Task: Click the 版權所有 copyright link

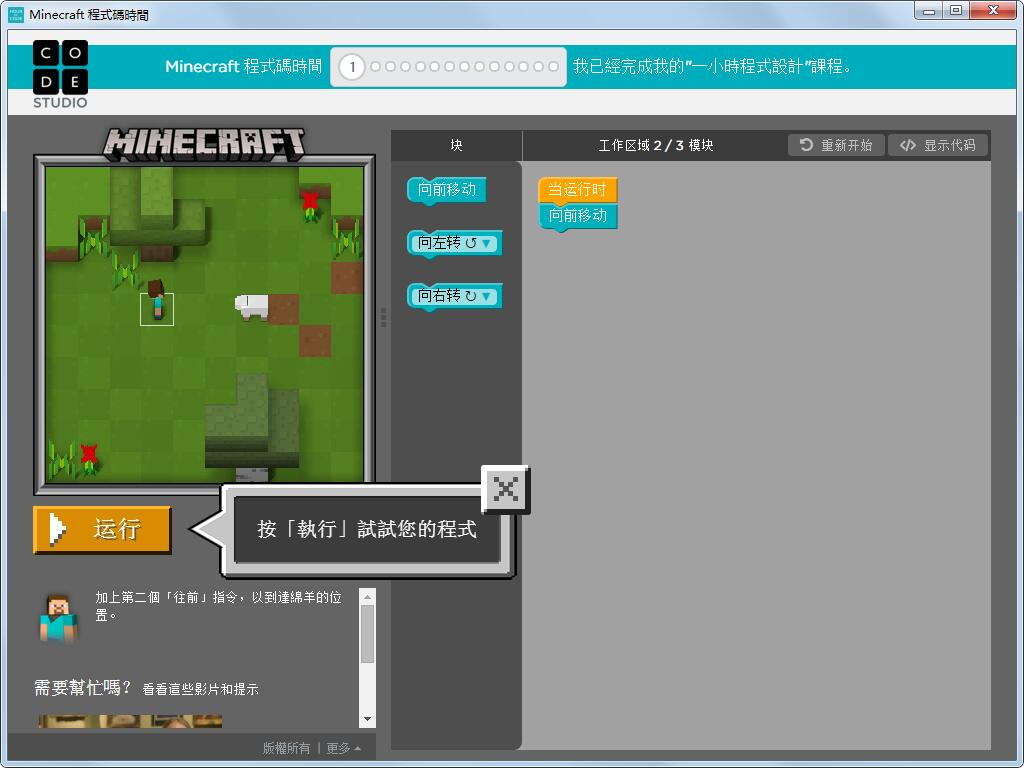Action: [287, 748]
